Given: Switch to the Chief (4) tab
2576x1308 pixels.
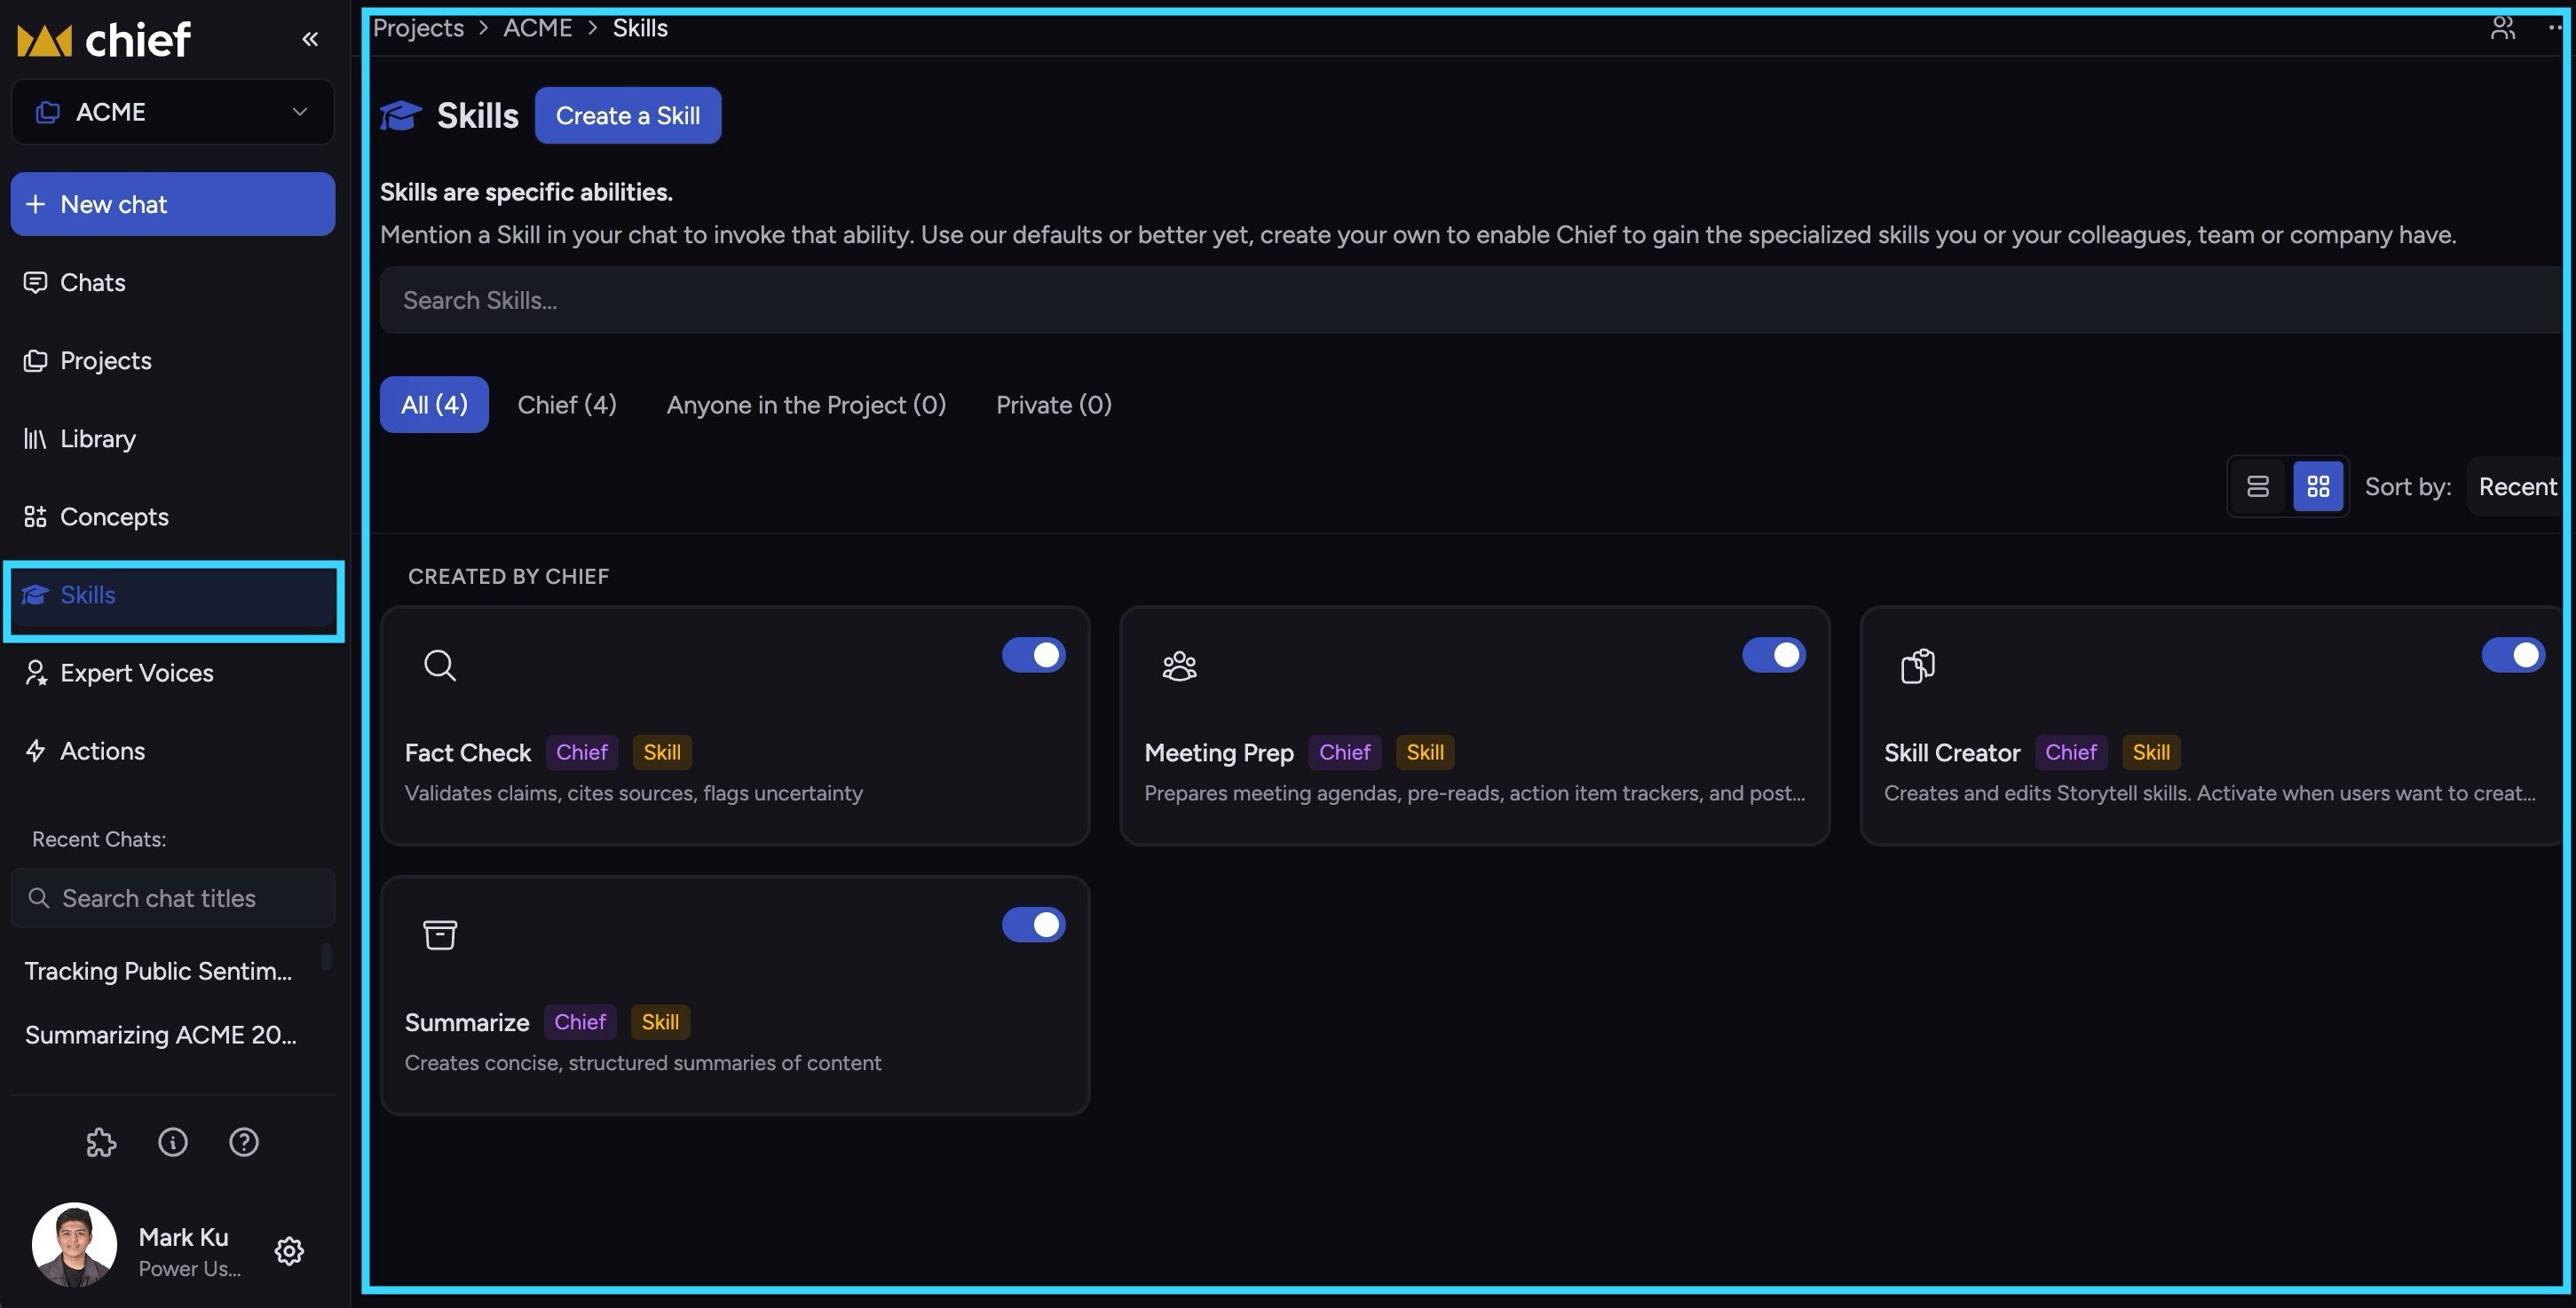Looking at the screenshot, I should click(x=567, y=405).
